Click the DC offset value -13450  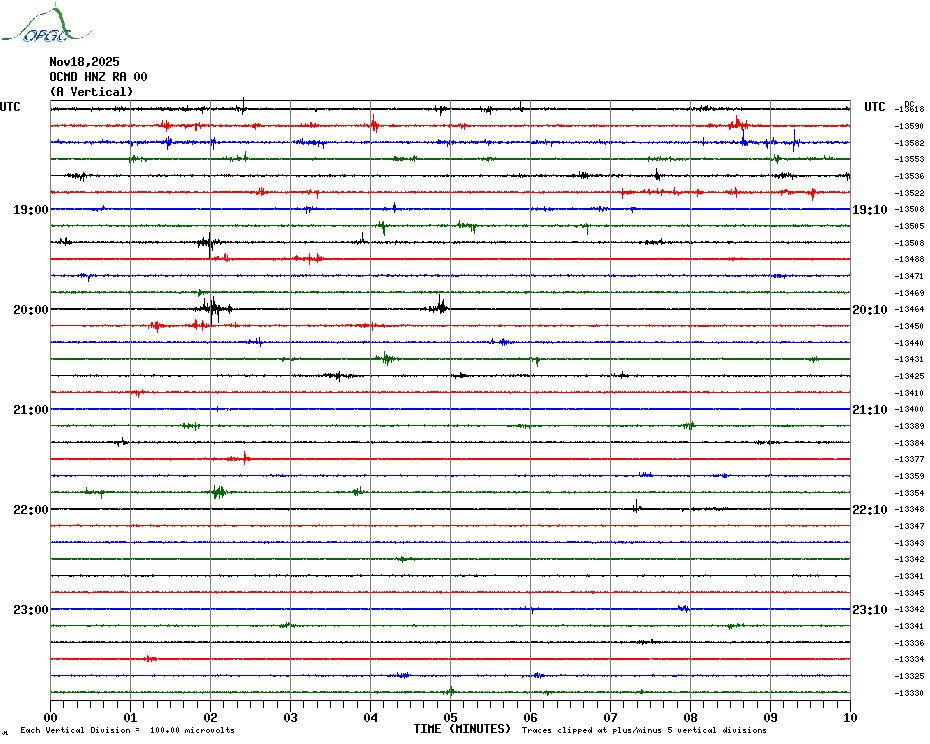(x=909, y=326)
